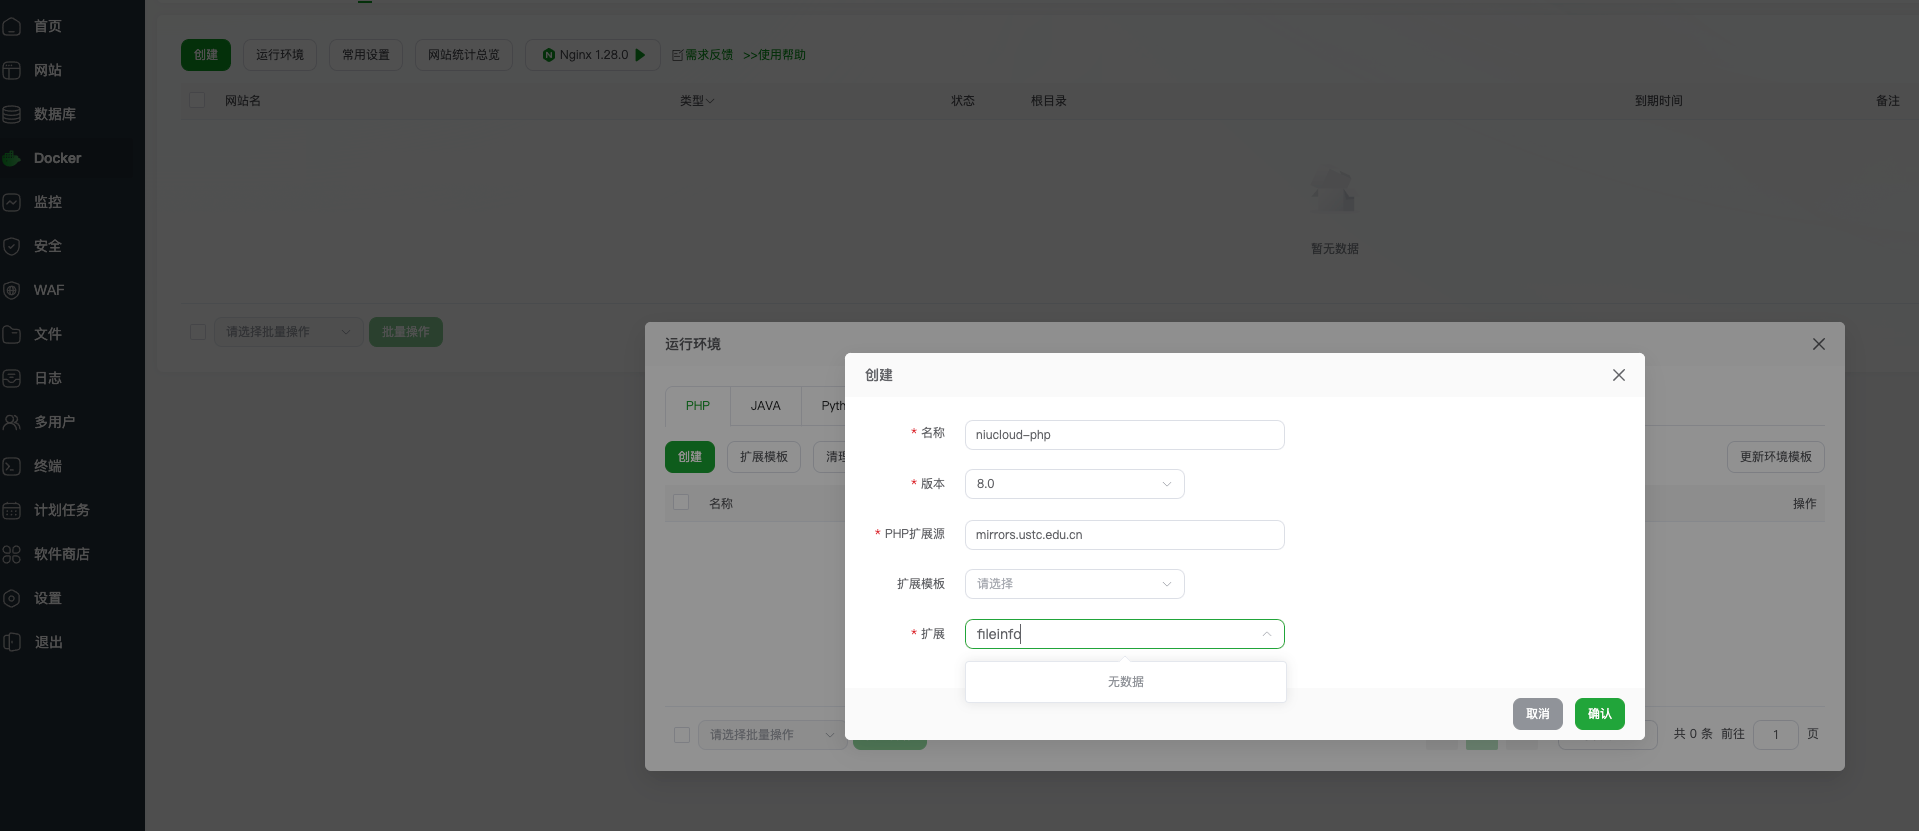Click the 更新环境模板 button
Image resolution: width=1919 pixels, height=831 pixels.
pos(1776,457)
